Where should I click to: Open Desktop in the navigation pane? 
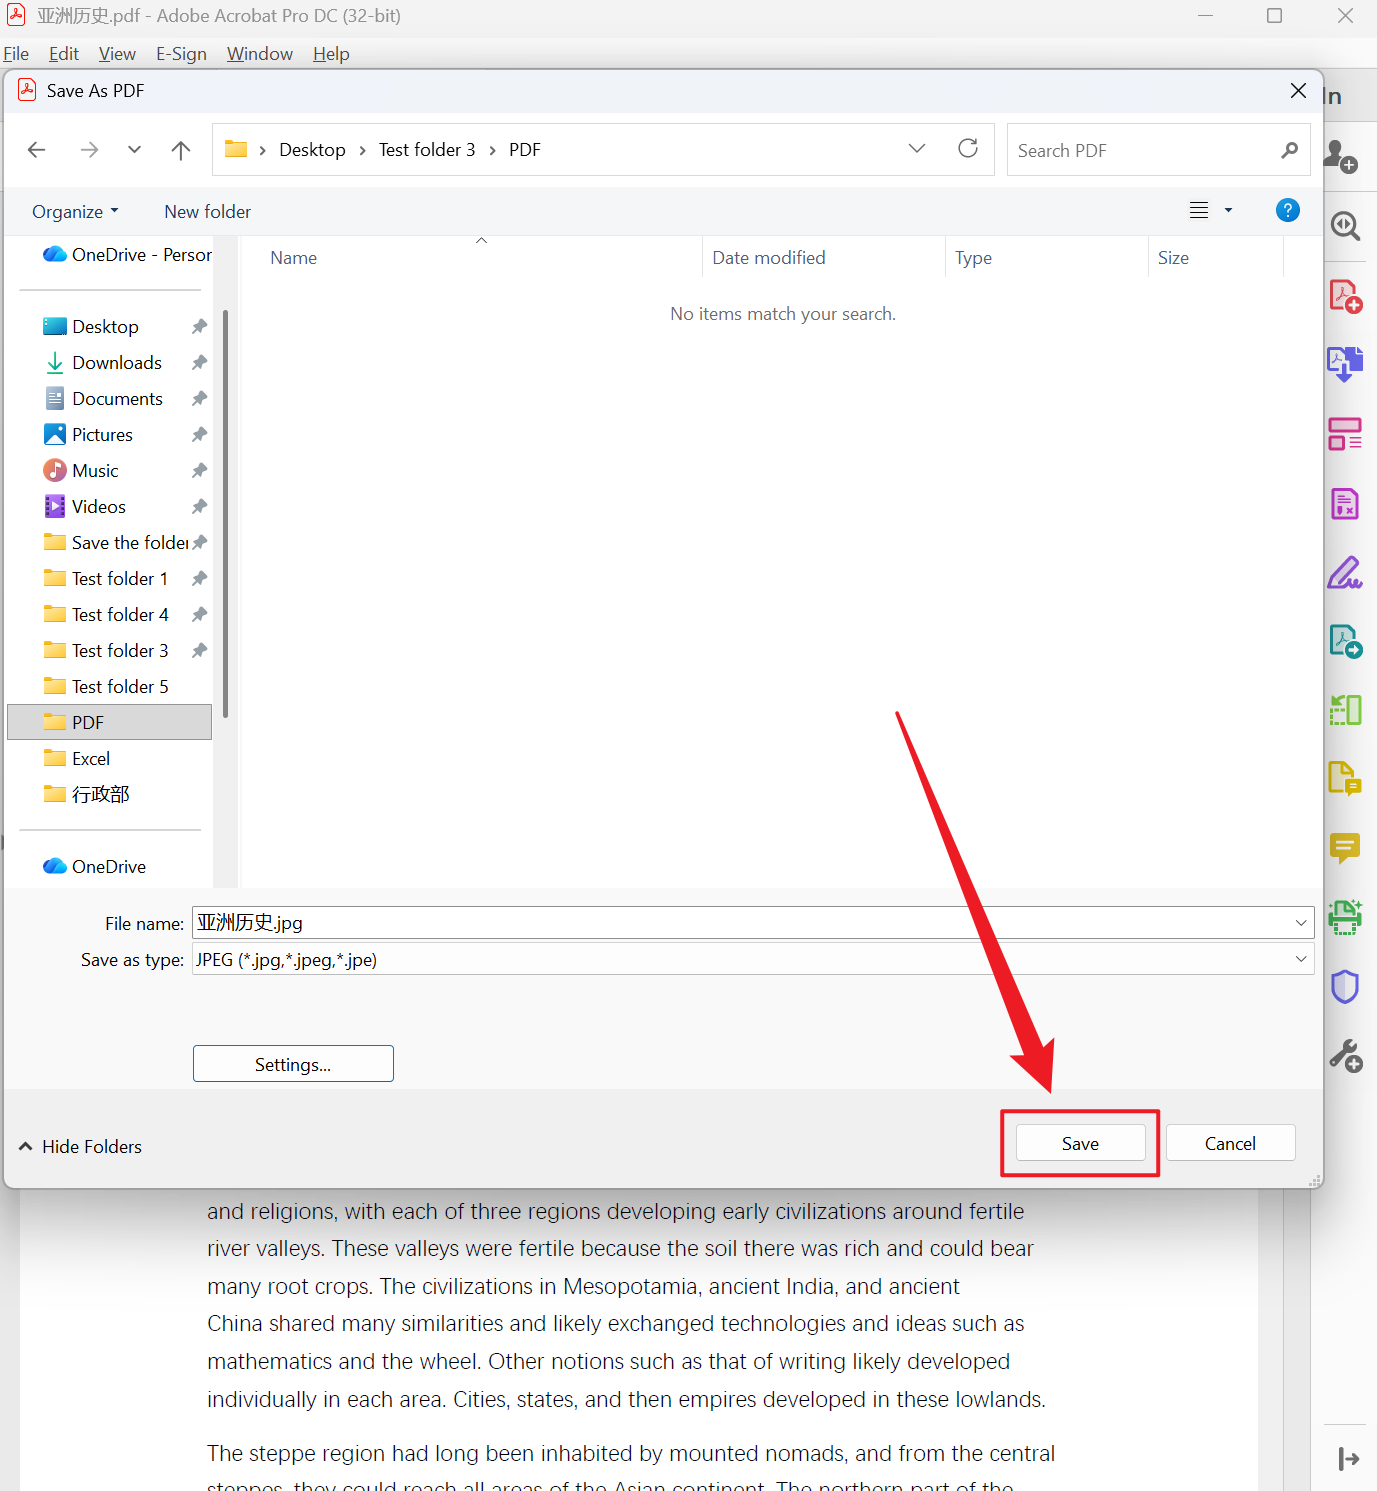click(105, 327)
